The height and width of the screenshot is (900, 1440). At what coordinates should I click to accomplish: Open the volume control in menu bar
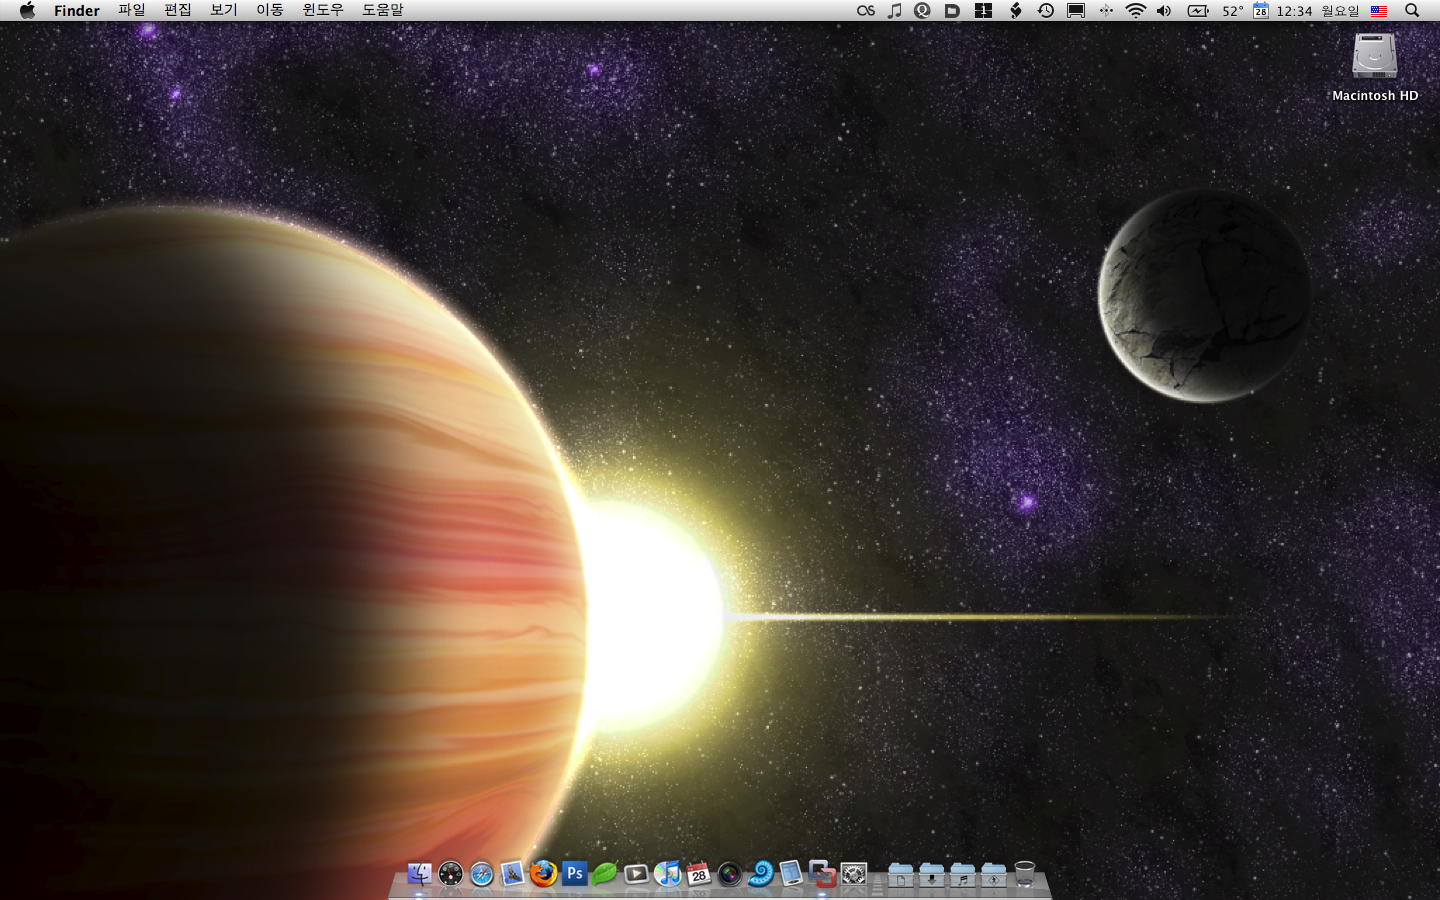click(x=1164, y=11)
